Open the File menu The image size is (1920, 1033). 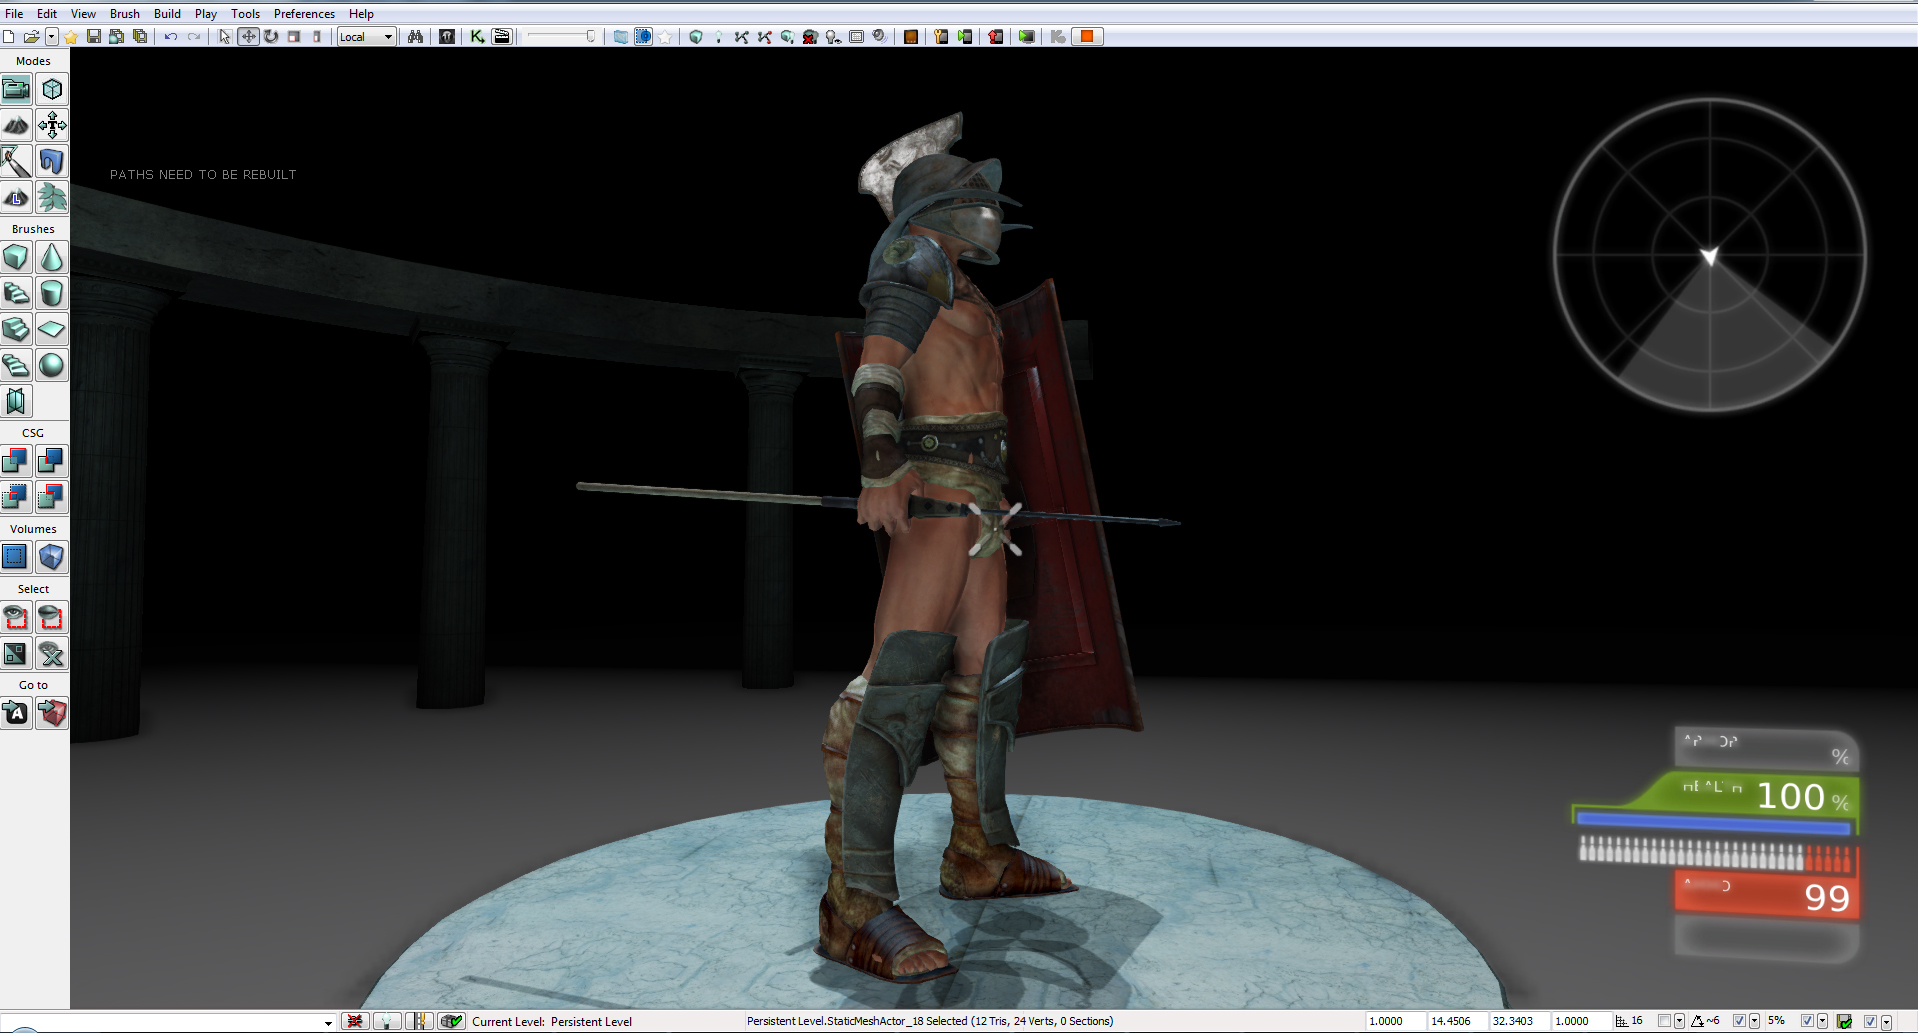coord(14,14)
